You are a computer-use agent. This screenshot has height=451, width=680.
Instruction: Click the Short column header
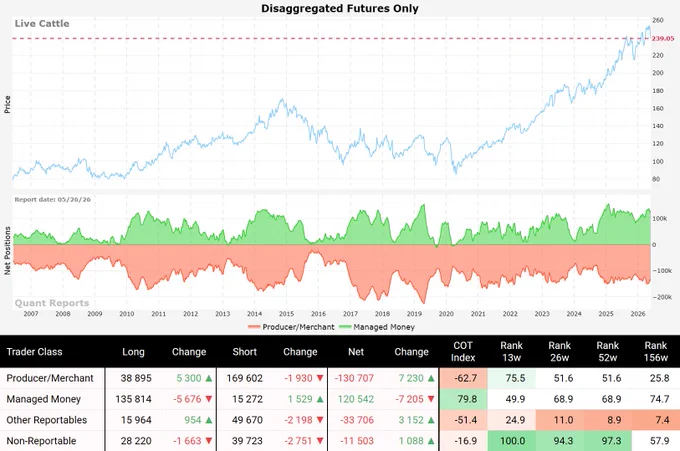coord(245,352)
